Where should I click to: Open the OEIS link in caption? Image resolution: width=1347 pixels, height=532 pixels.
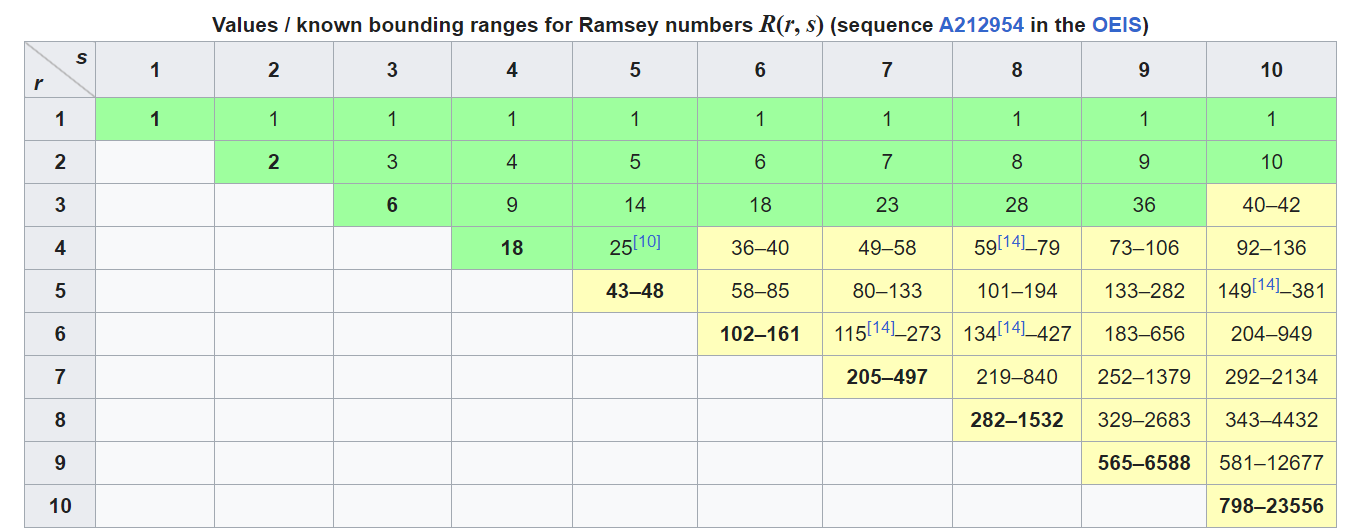1116,26
